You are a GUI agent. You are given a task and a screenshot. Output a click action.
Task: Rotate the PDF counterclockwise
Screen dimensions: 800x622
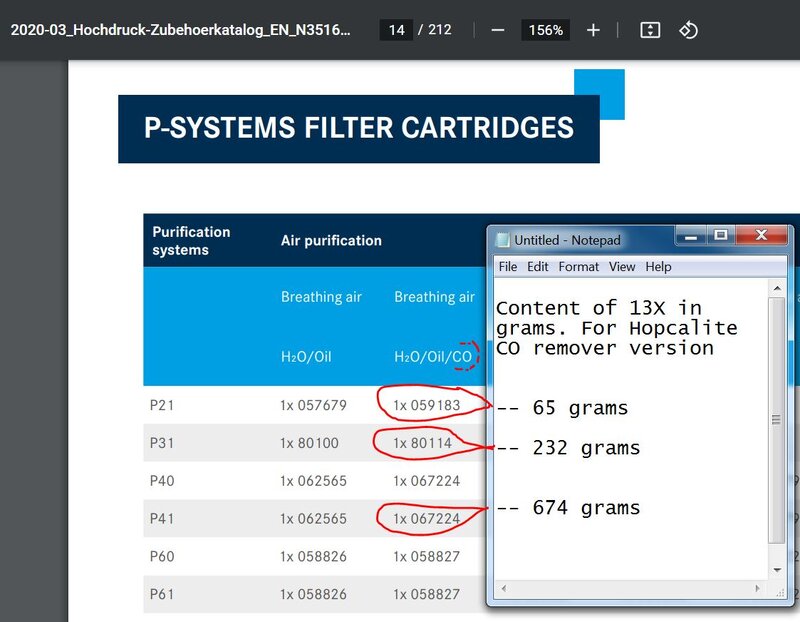click(x=688, y=30)
